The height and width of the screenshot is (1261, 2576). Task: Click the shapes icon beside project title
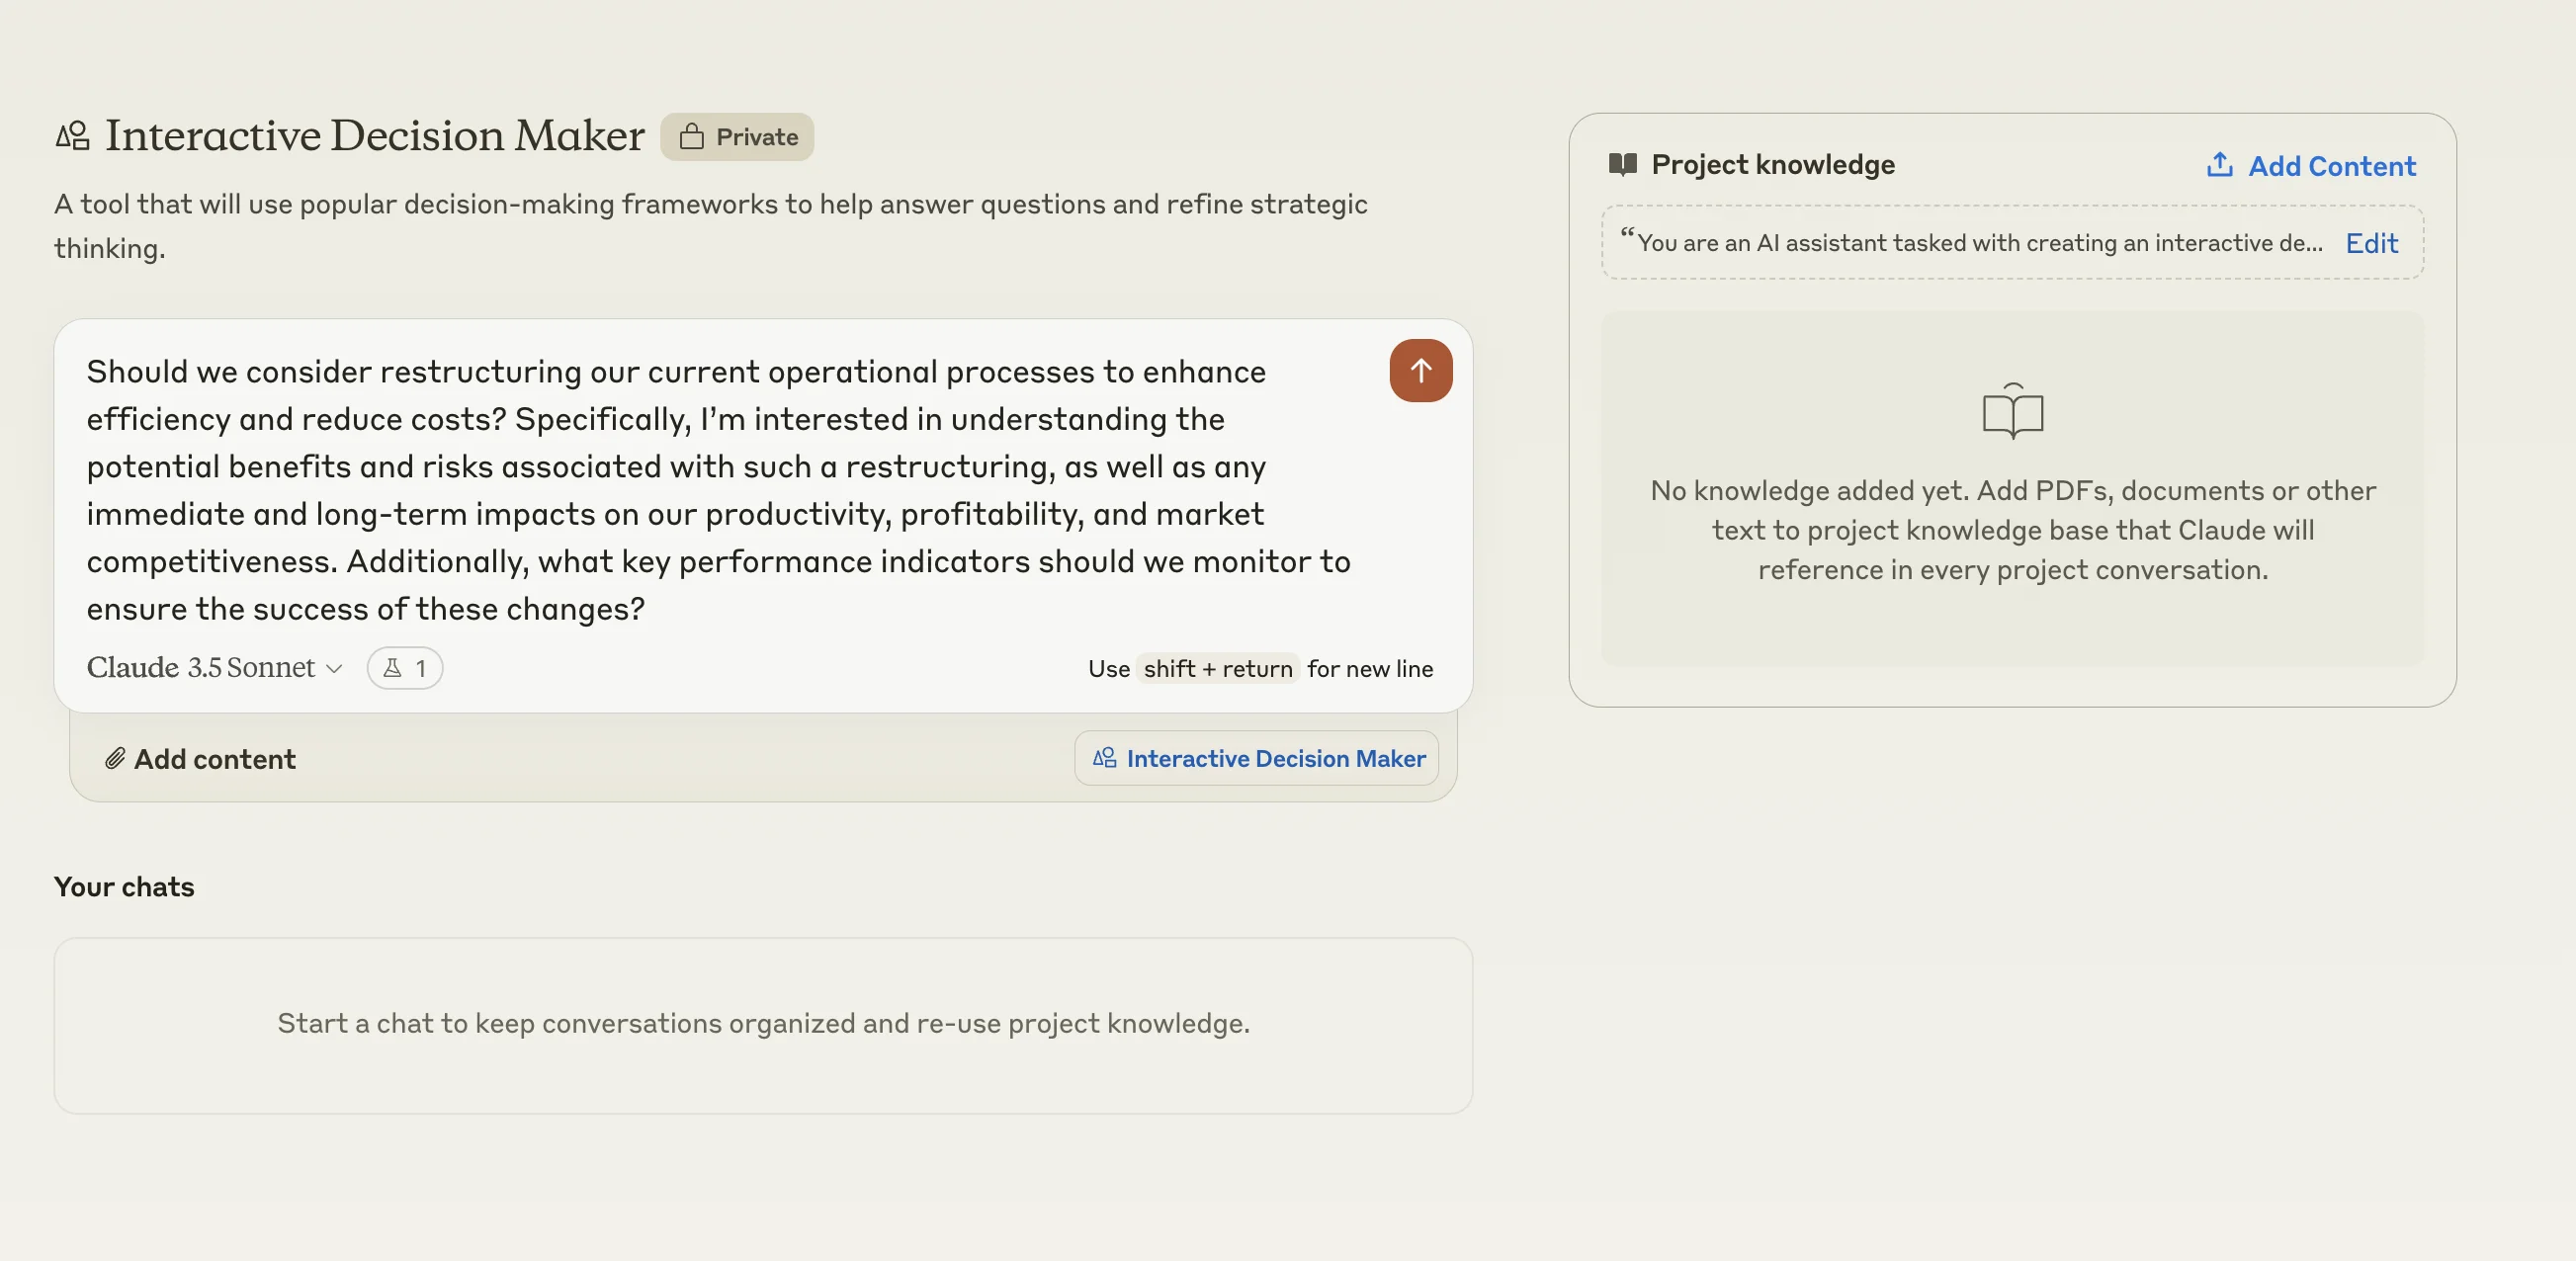coord(72,136)
